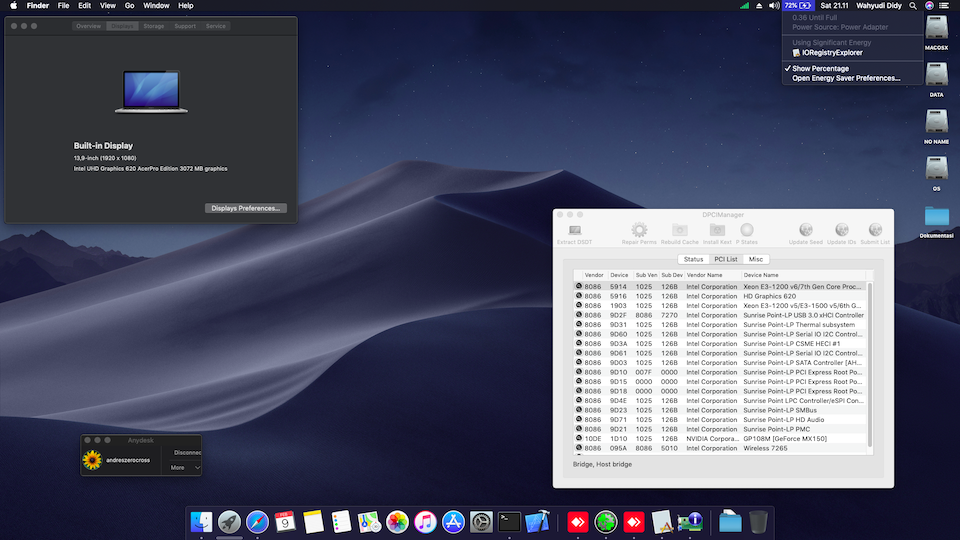Viewport: 960px width, 540px height.
Task: Open the File menu
Action: pyautogui.click(x=63, y=6)
